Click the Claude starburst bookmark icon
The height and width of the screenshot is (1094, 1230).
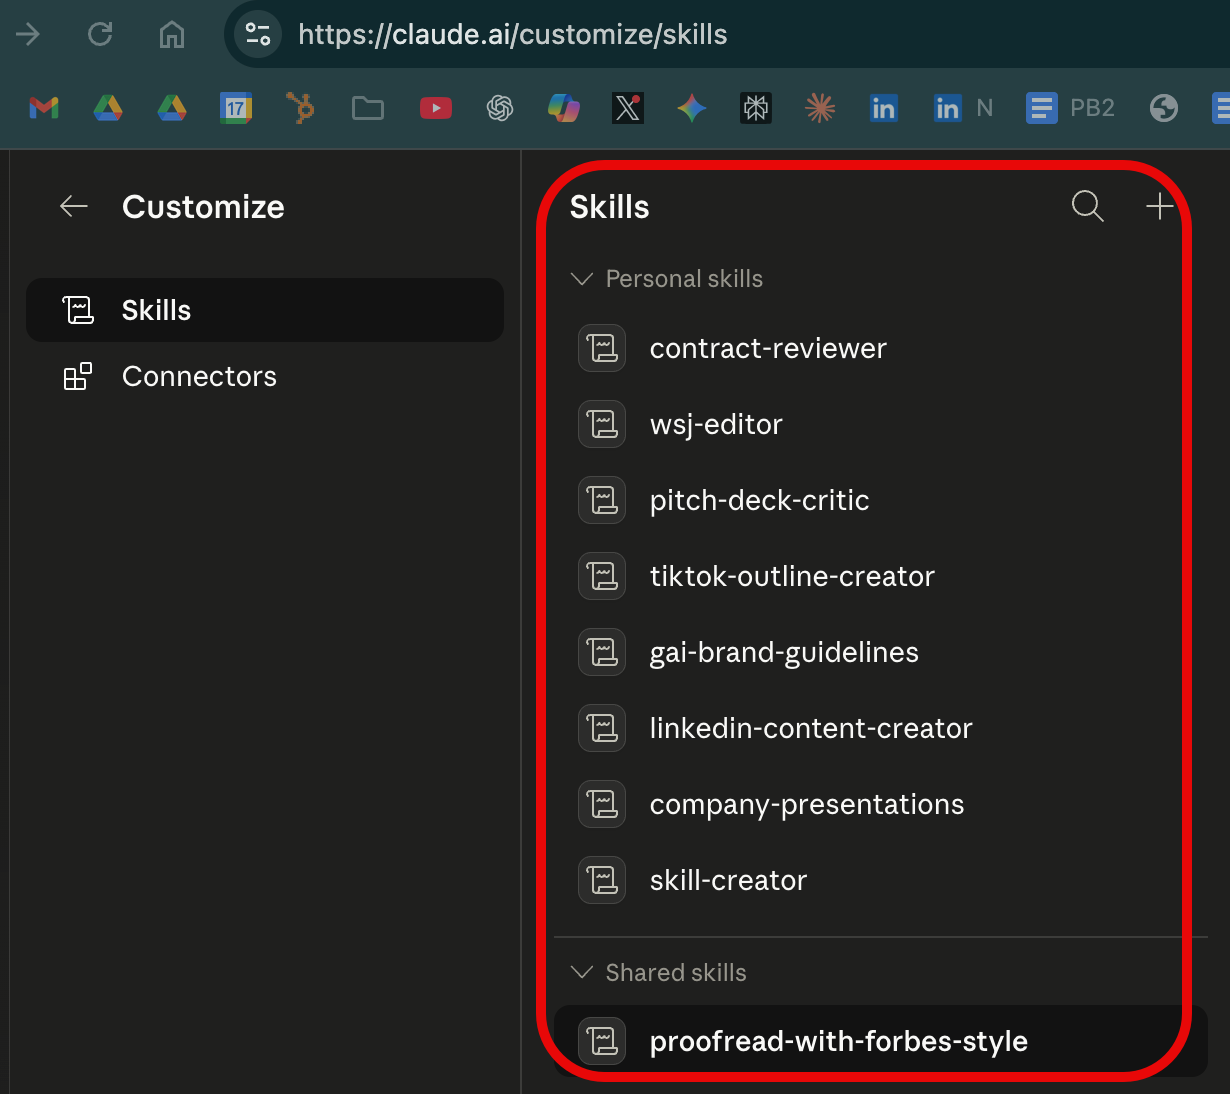(x=820, y=108)
